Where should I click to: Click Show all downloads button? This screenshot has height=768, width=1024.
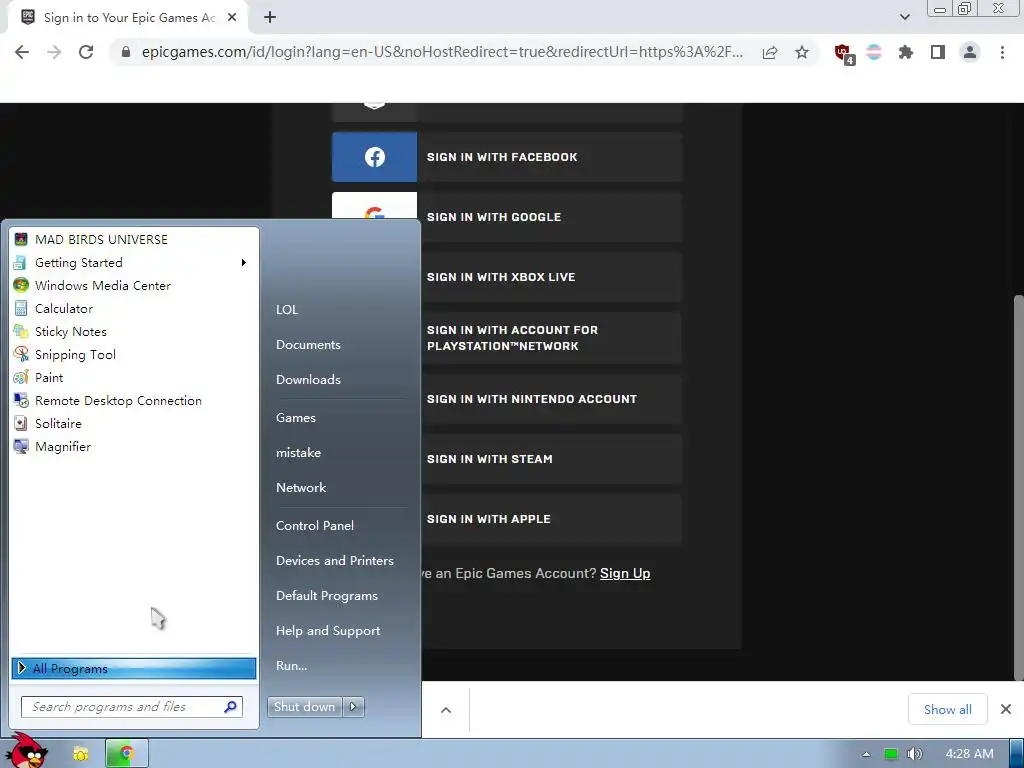[948, 709]
